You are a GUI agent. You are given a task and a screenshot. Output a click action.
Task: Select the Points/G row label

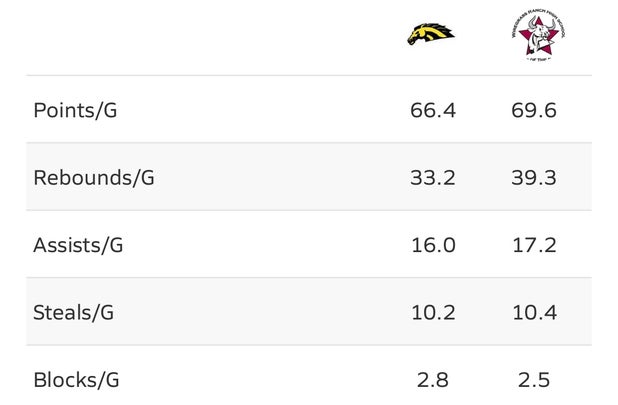coord(75,110)
